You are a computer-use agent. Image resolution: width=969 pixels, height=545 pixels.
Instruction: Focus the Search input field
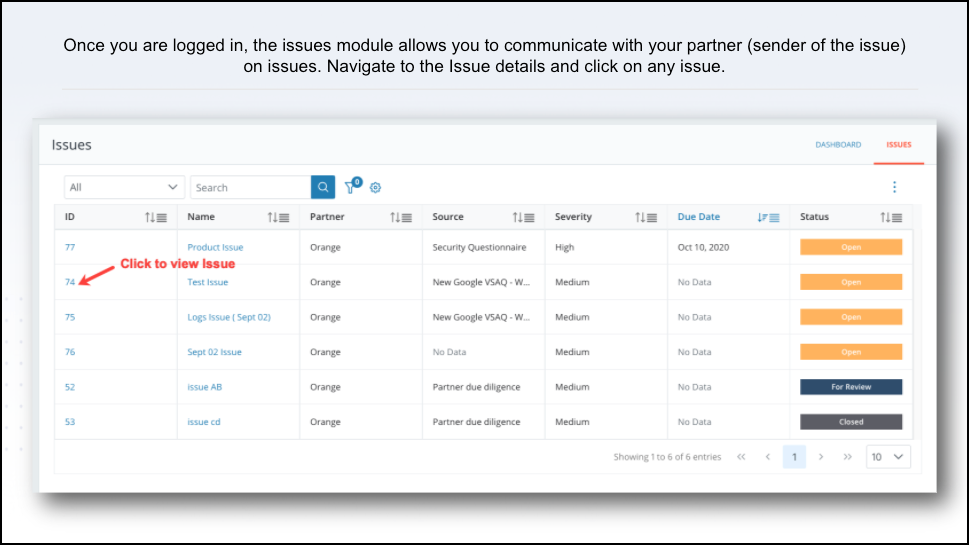[x=251, y=187]
